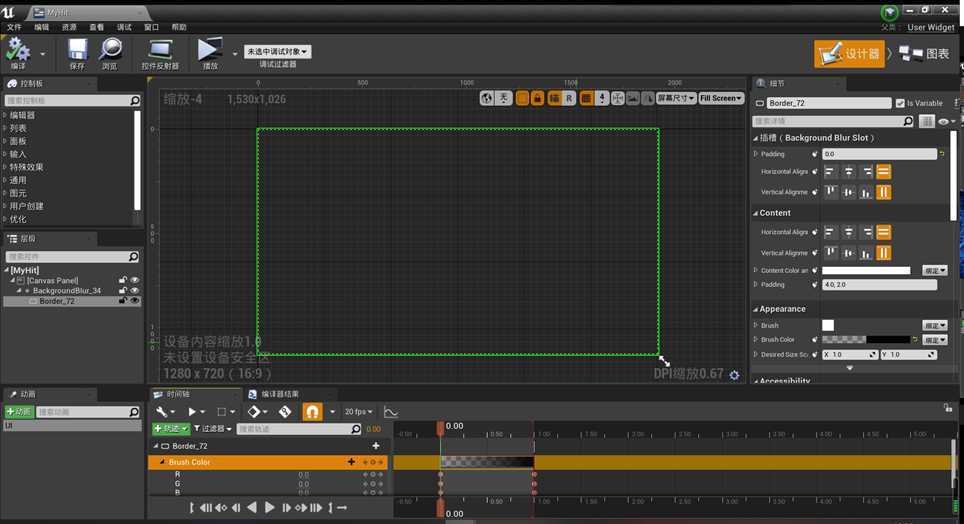The image size is (964, 524).
Task: Switch to the Compiler Results (编译器结果) tab
Action: [274, 394]
